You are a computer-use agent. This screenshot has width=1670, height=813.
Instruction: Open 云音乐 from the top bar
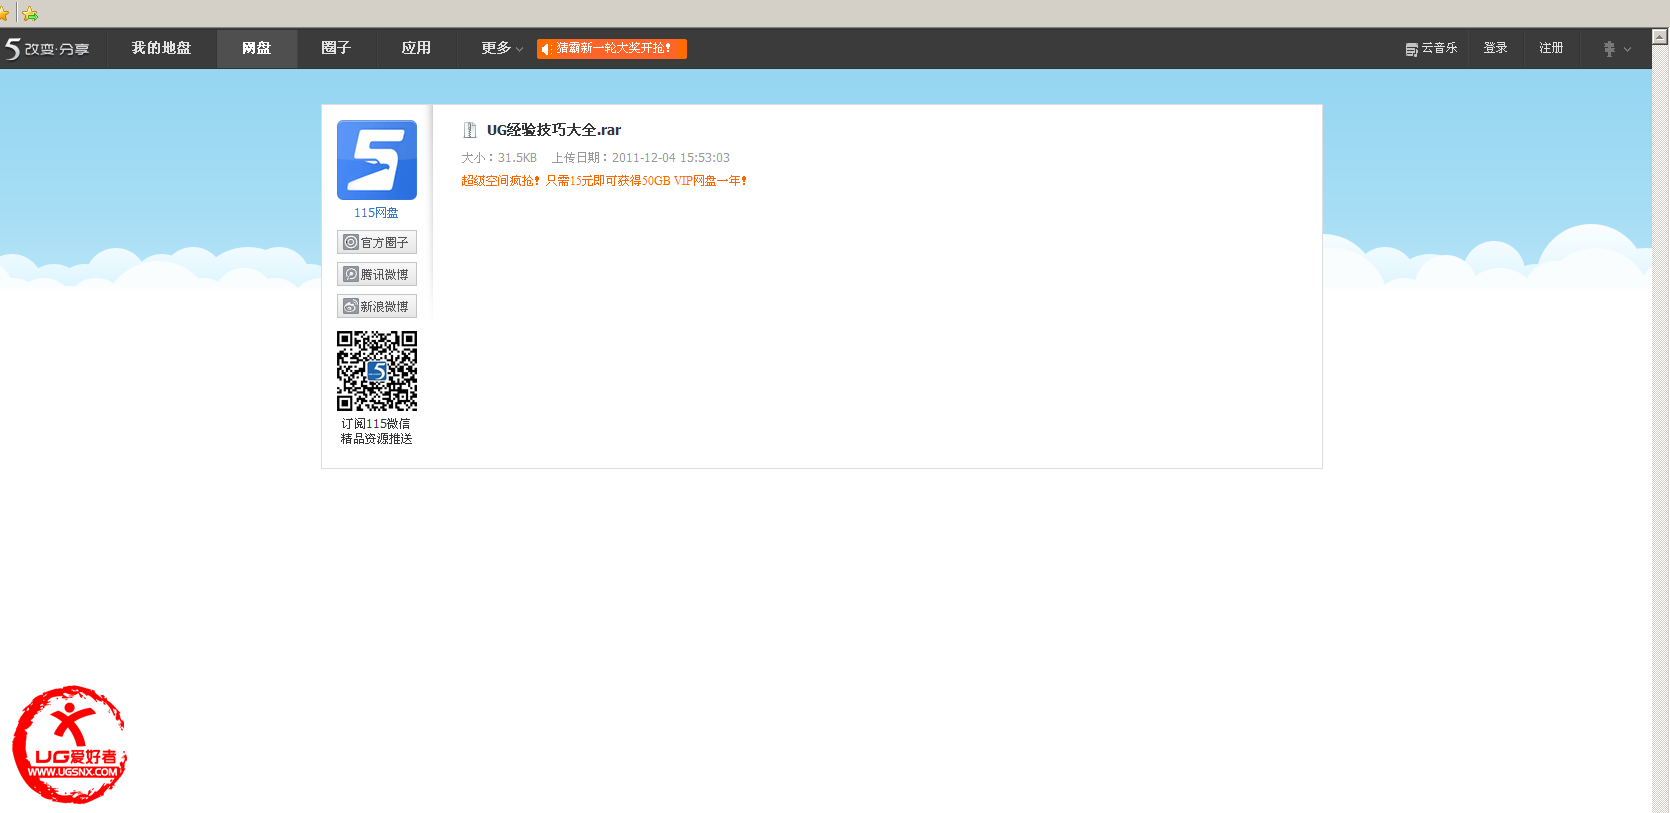pyautogui.click(x=1431, y=48)
